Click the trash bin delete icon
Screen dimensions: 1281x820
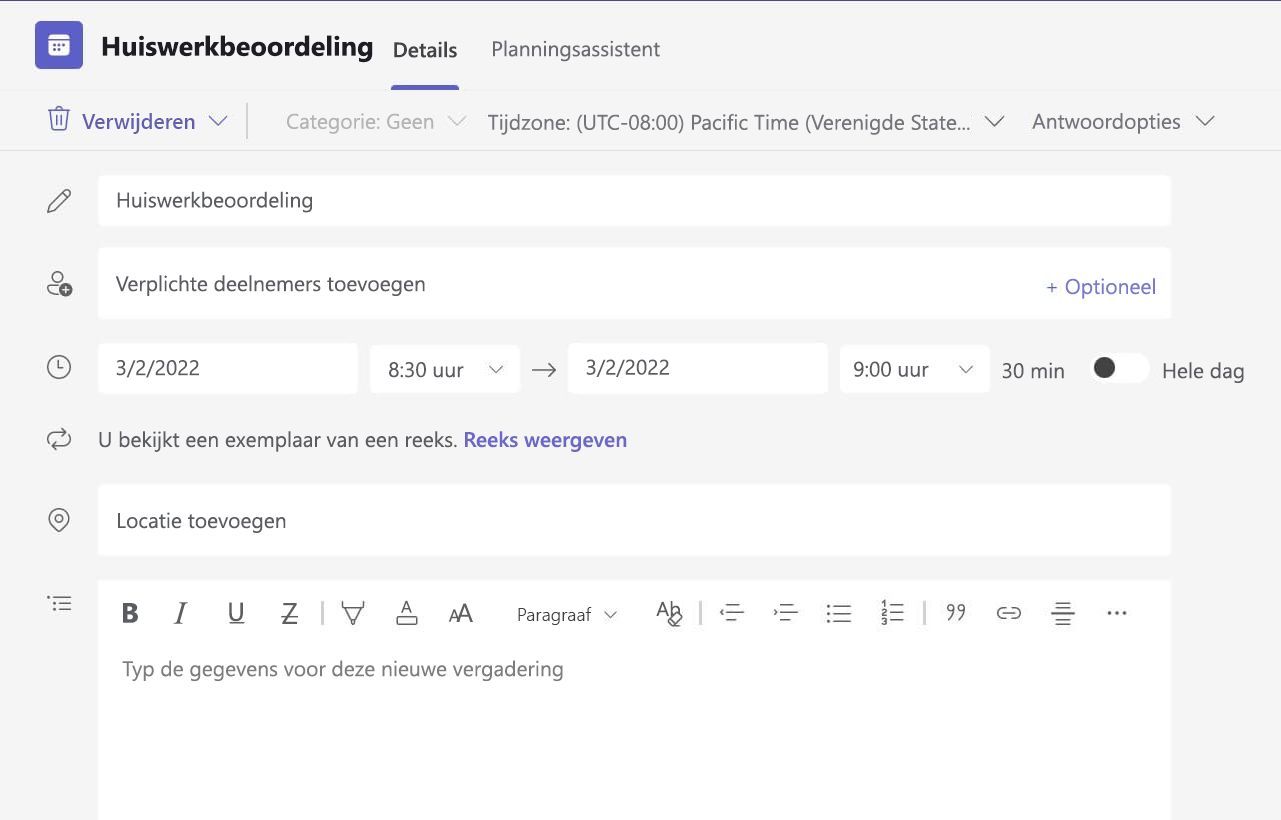[x=59, y=120]
